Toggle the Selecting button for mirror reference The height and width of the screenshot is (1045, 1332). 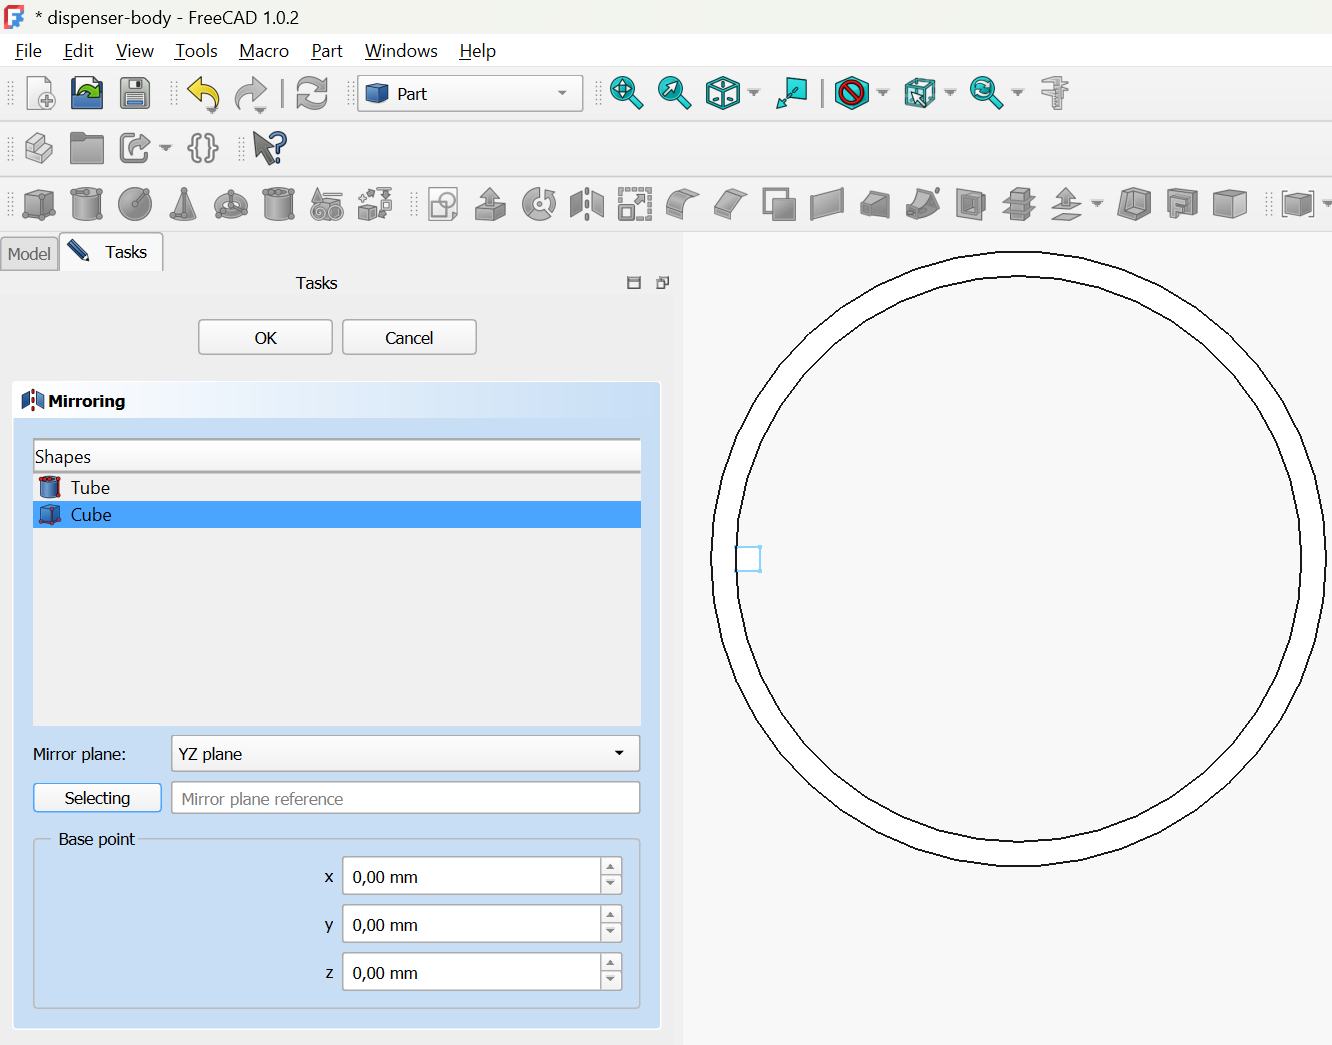pos(97,798)
